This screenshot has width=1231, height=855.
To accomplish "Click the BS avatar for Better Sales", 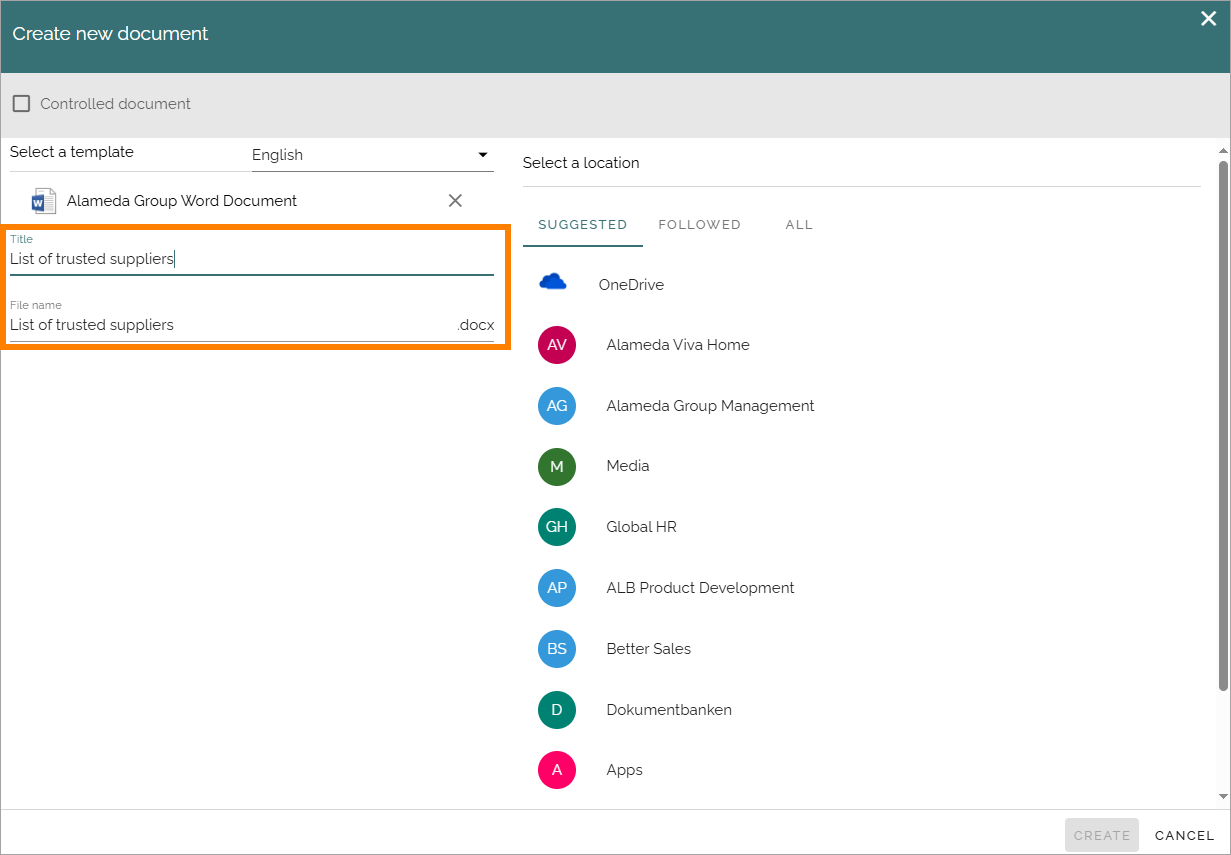I will 557,649.
